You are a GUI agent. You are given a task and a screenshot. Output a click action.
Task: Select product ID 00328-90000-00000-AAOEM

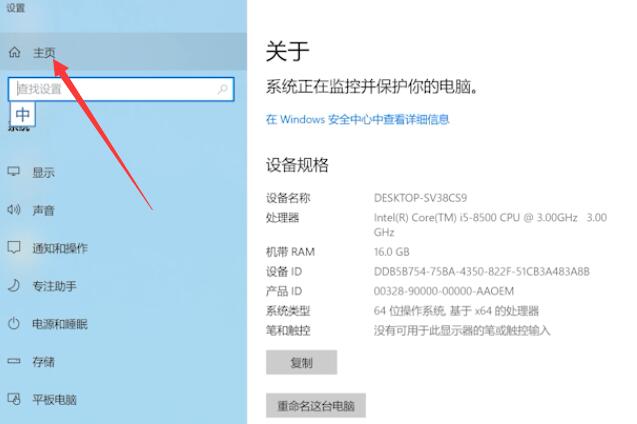444,291
